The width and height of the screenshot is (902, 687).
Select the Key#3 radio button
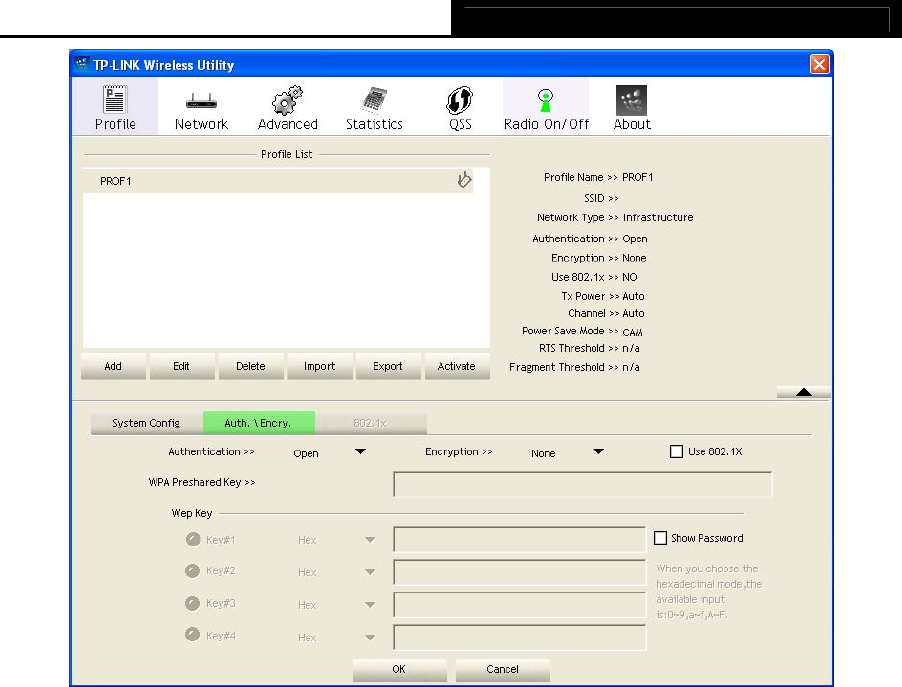coord(193,603)
